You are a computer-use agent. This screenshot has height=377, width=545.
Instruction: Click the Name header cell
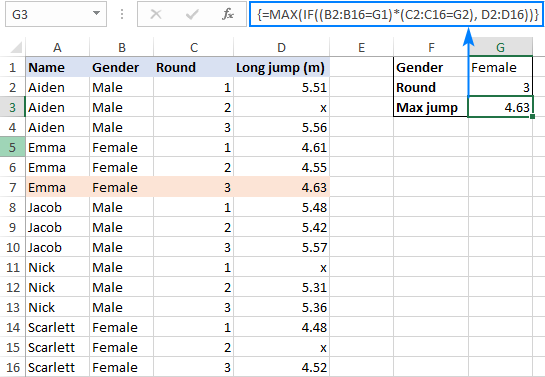57,67
